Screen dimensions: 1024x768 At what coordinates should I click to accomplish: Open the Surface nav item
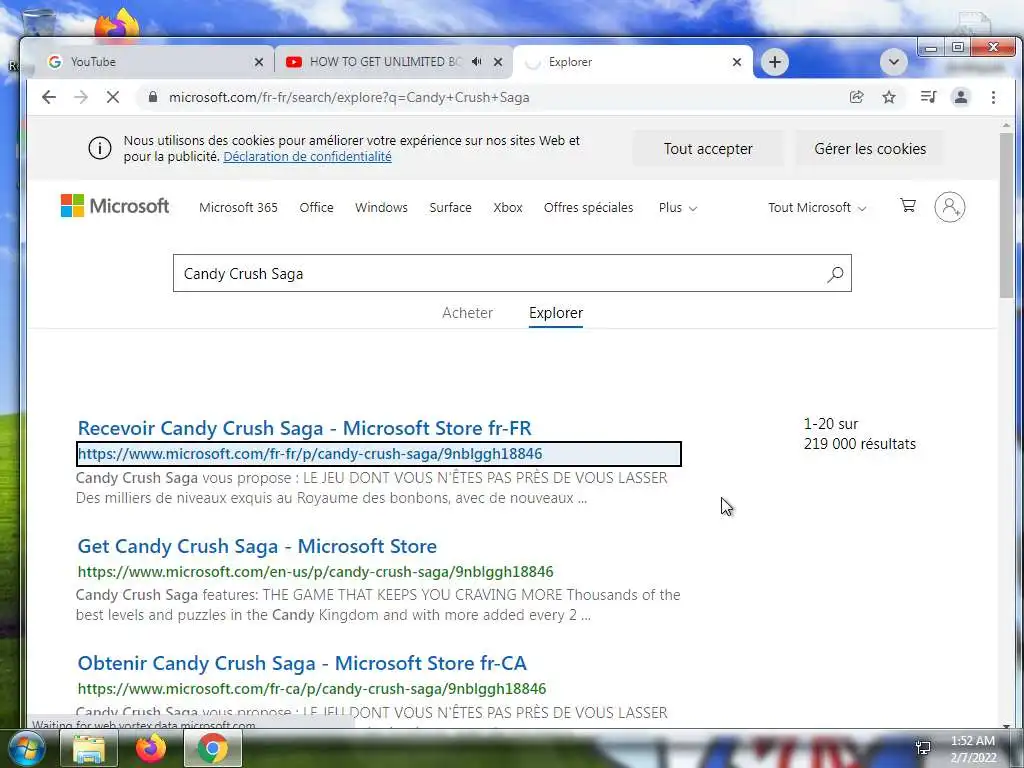[450, 208]
